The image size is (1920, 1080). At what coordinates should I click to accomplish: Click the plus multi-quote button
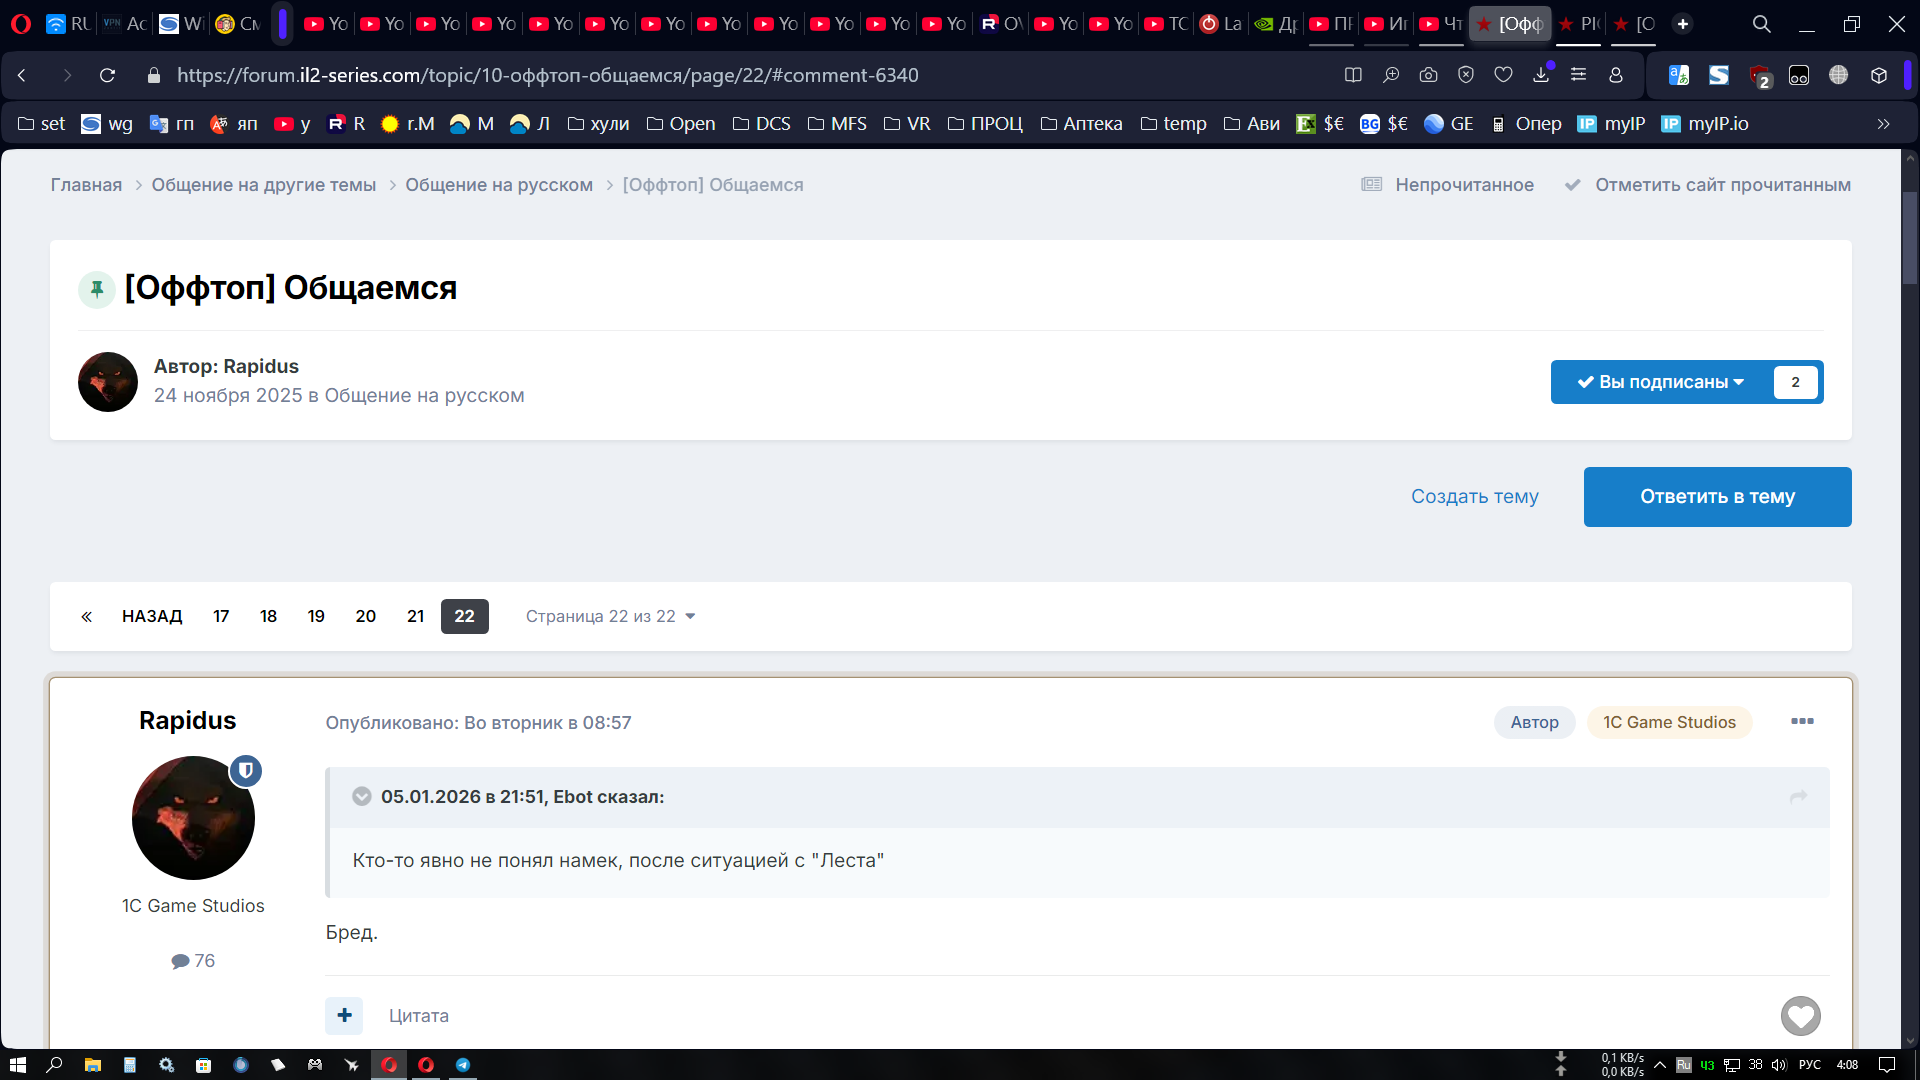point(344,1015)
